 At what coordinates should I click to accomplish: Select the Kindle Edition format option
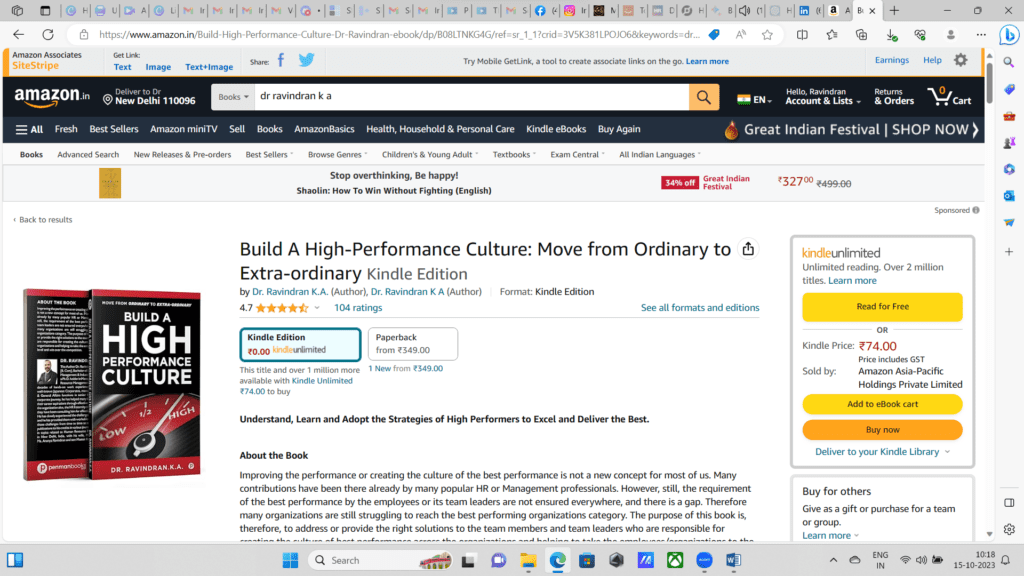pos(300,344)
